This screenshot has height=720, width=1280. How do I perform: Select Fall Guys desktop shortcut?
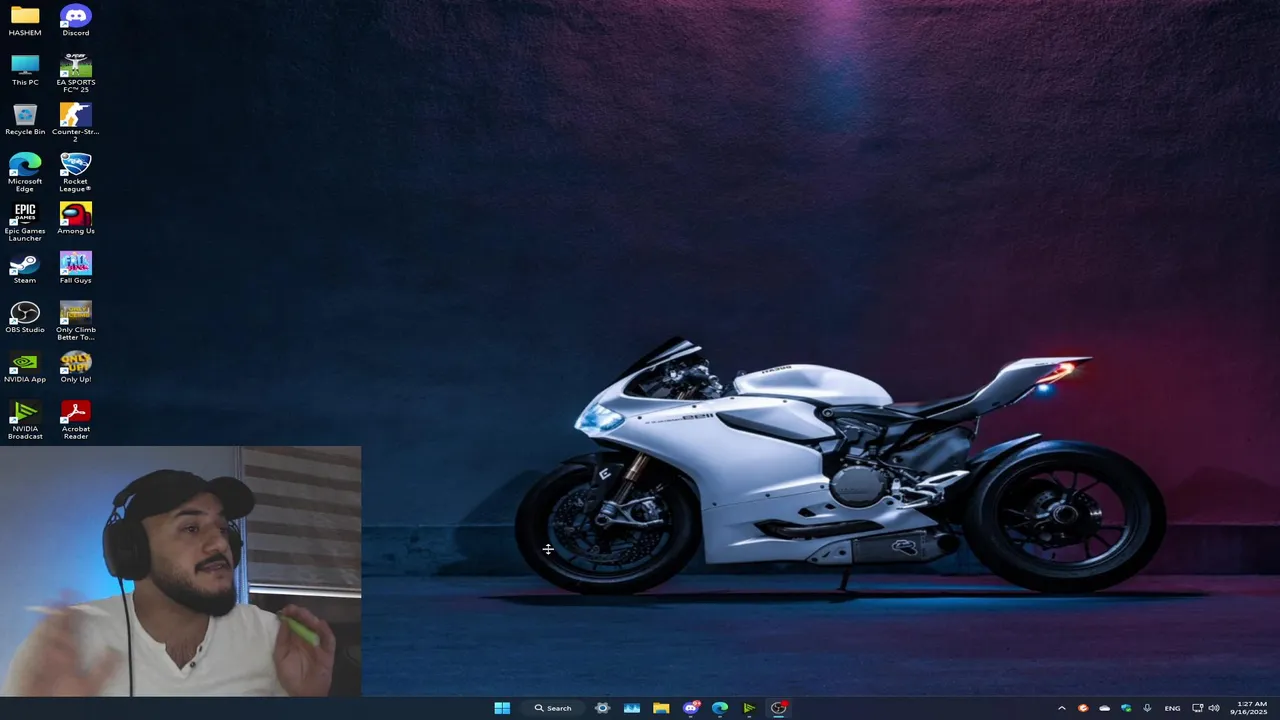(75, 268)
